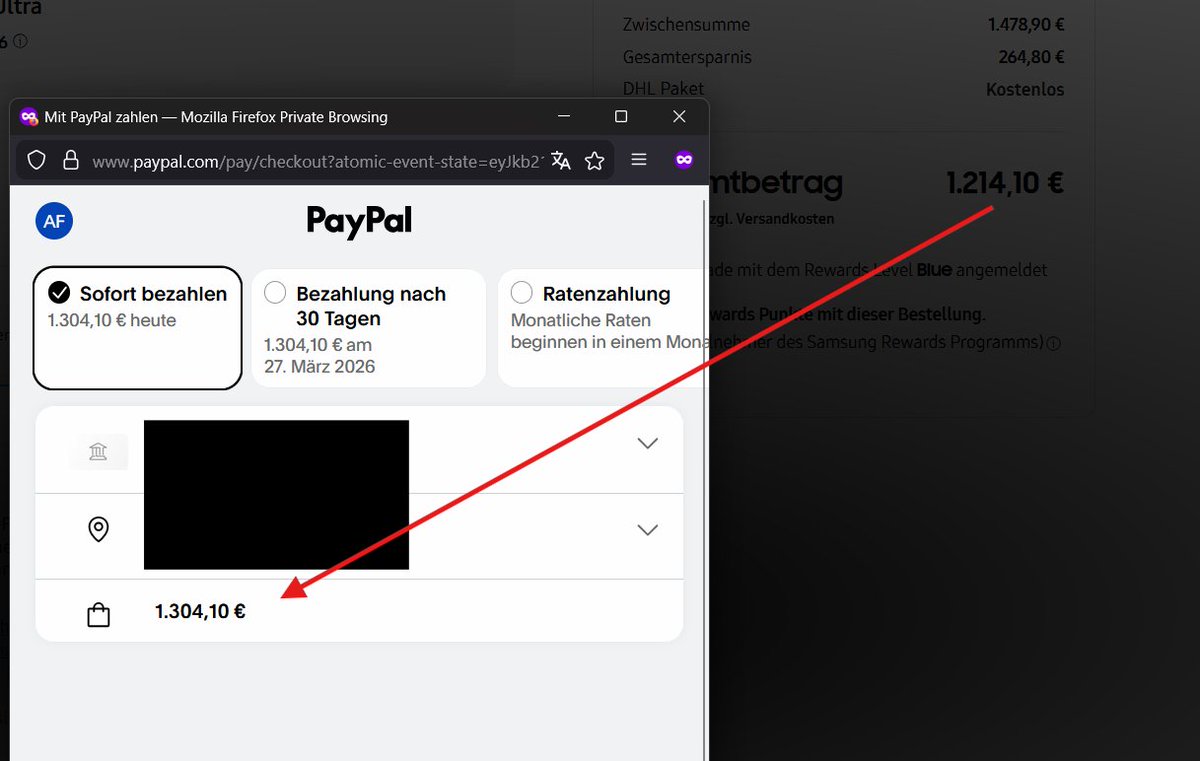Select Ratenzahlung payment option
Viewport: 1200px width, 761px height.
click(600, 328)
